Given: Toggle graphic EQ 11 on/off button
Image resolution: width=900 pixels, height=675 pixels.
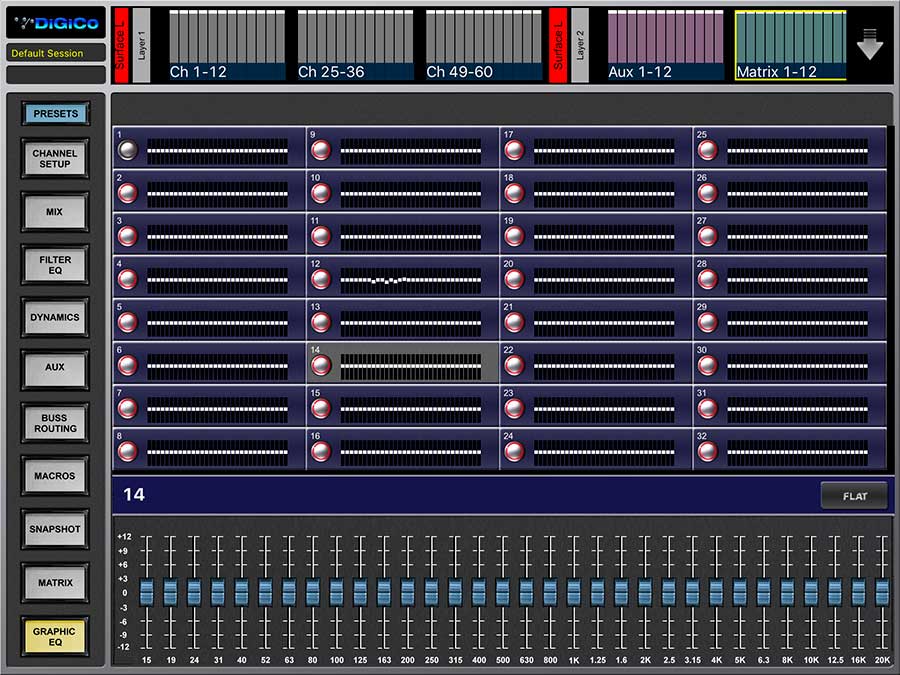Looking at the screenshot, I should [321, 236].
